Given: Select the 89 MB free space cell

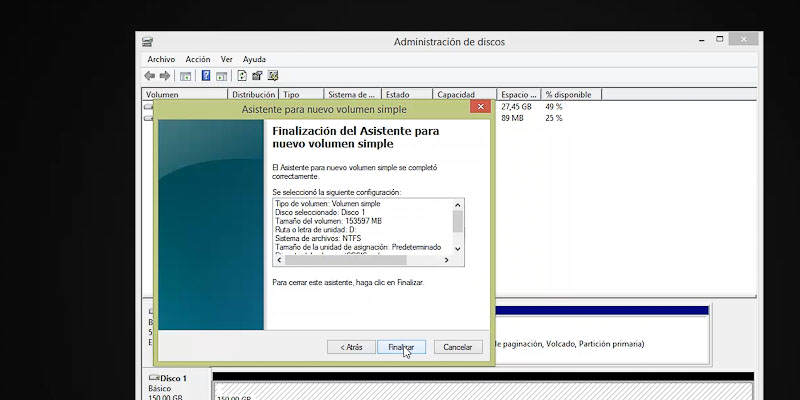Looking at the screenshot, I should 512,118.
